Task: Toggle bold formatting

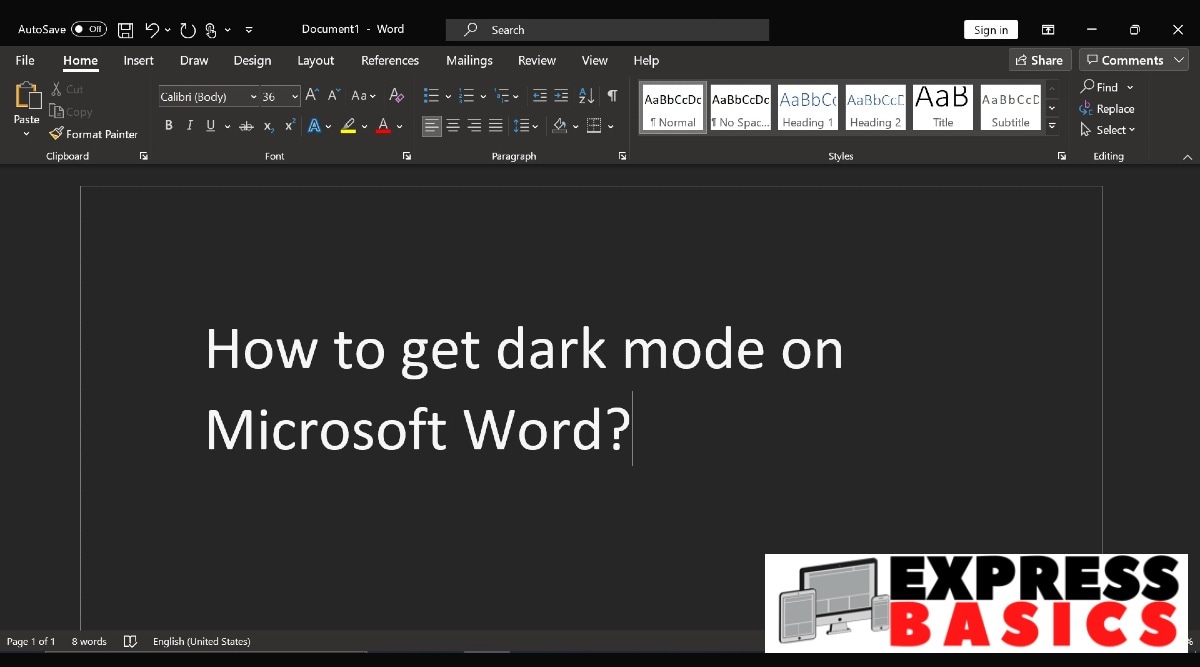Action: (168, 126)
